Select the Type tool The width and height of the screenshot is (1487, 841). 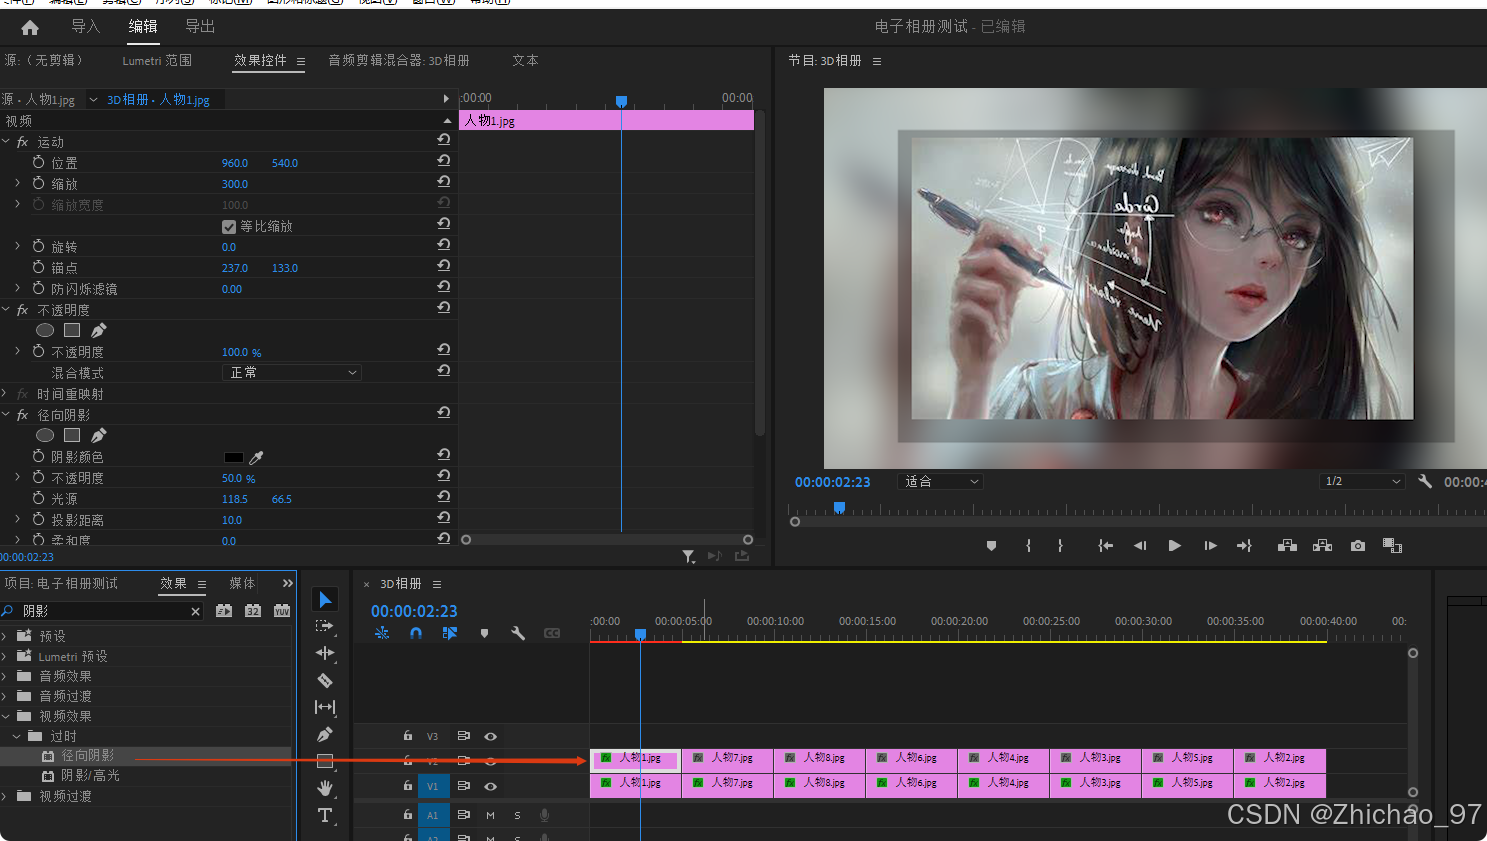point(325,815)
